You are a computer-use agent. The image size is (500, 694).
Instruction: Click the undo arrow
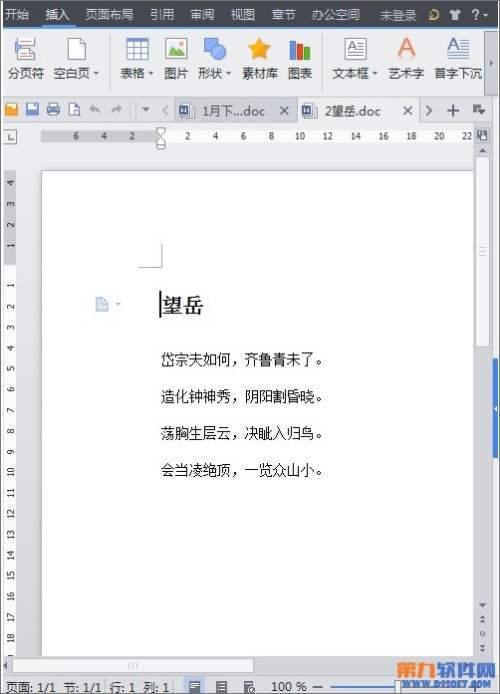(95, 109)
